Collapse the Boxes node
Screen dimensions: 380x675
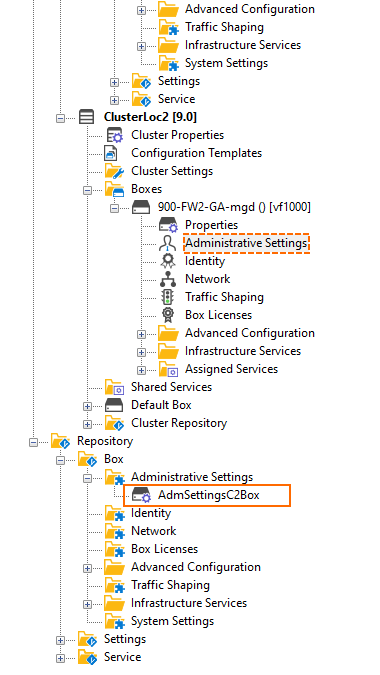(x=87, y=190)
